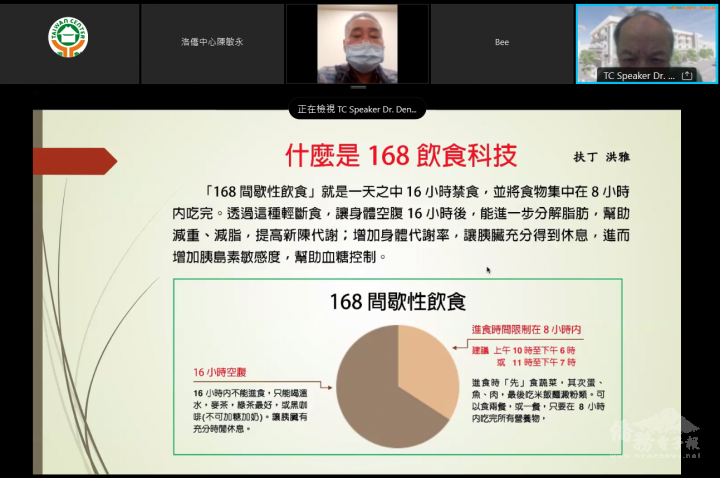720x478 pixels.
Task: Select the 洛僑中心陳敬永 participant tile
Action: pos(213,43)
